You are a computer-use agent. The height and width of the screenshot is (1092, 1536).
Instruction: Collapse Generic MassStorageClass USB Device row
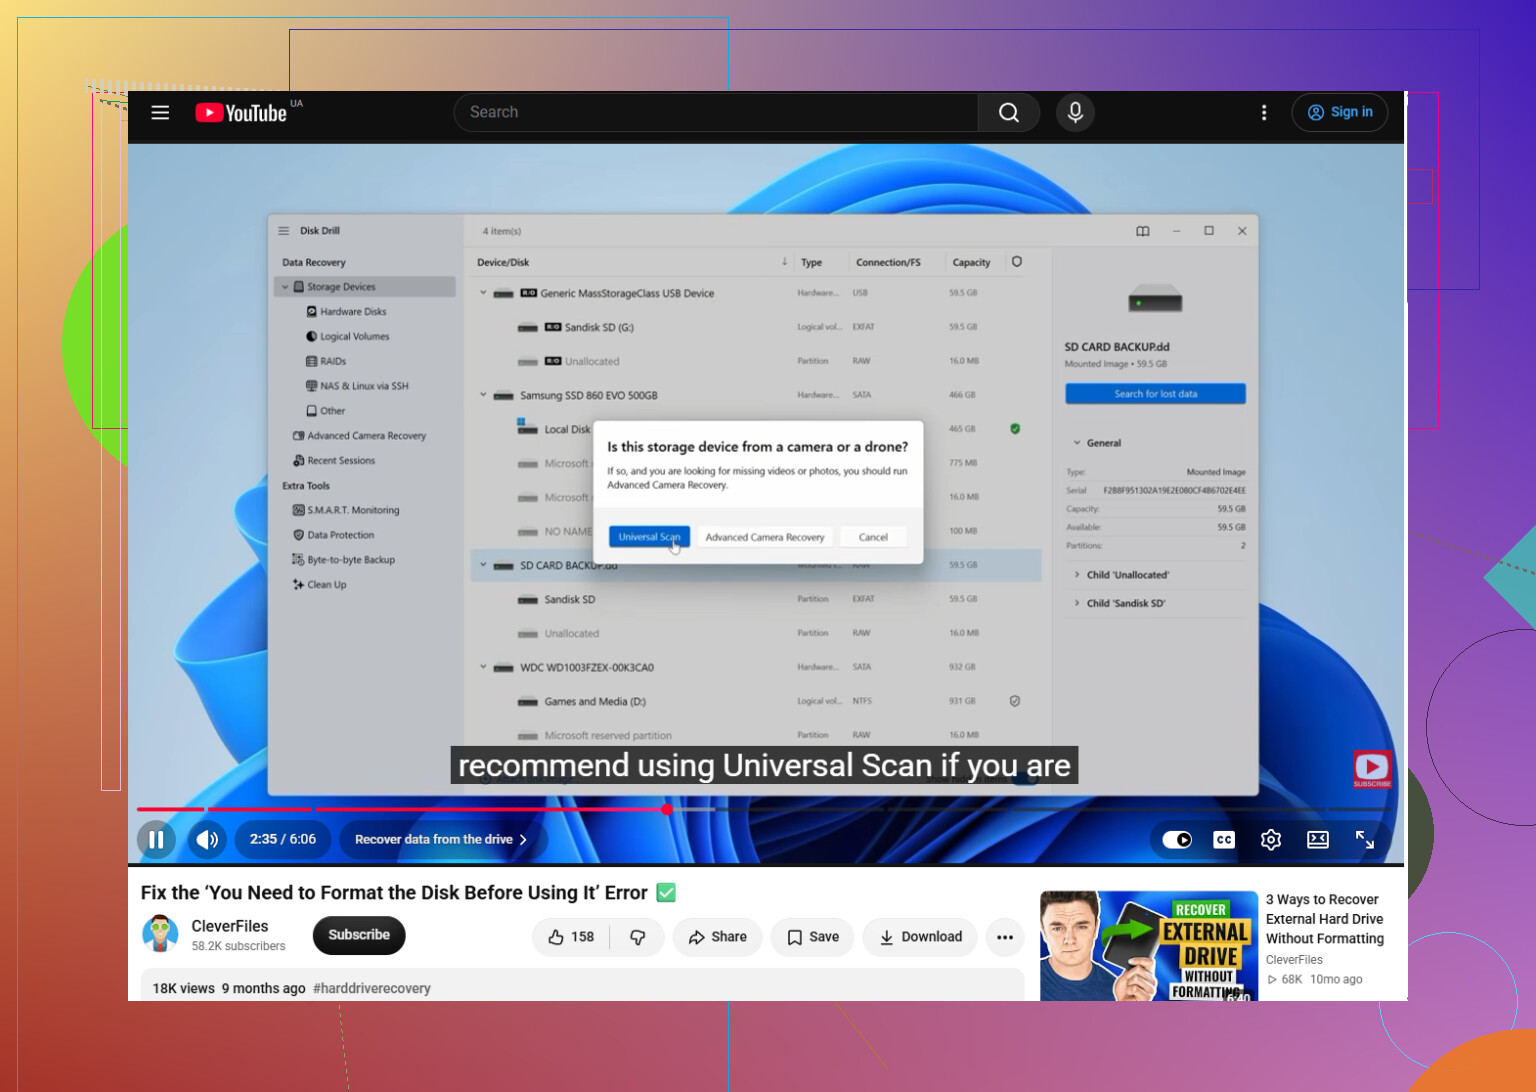pos(483,293)
